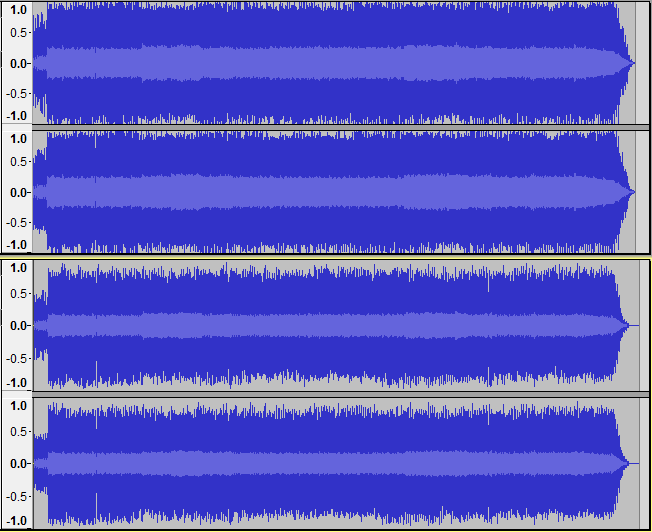Click the quieter intro section starting the third channel

coord(40,325)
